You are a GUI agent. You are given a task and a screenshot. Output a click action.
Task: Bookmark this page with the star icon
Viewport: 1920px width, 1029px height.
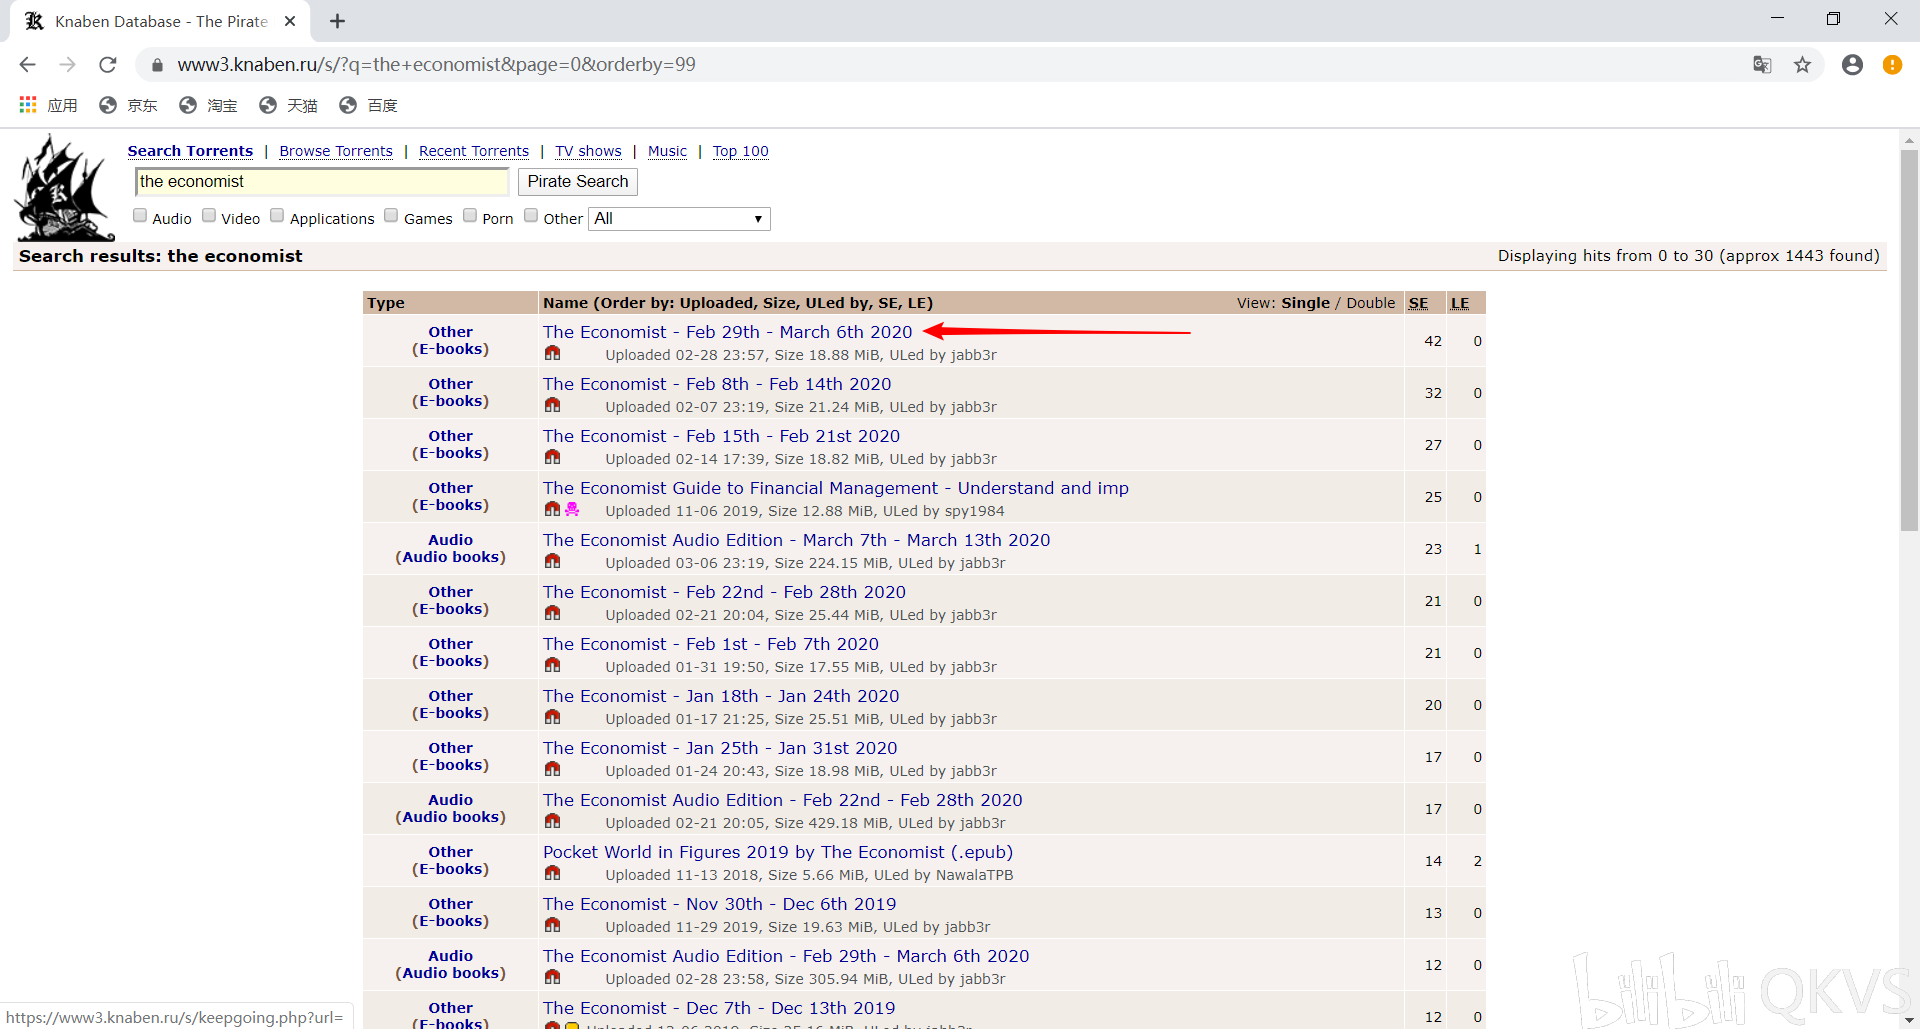click(1802, 65)
